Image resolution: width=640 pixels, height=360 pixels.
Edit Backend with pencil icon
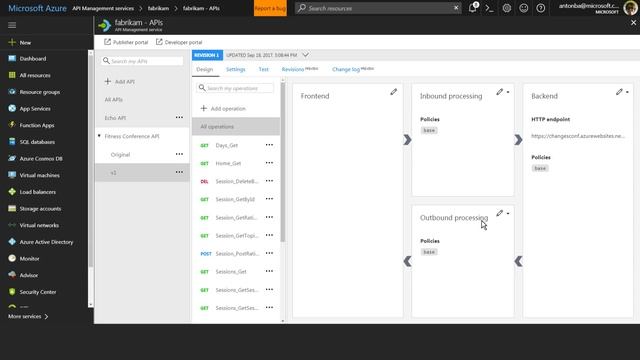(619, 92)
